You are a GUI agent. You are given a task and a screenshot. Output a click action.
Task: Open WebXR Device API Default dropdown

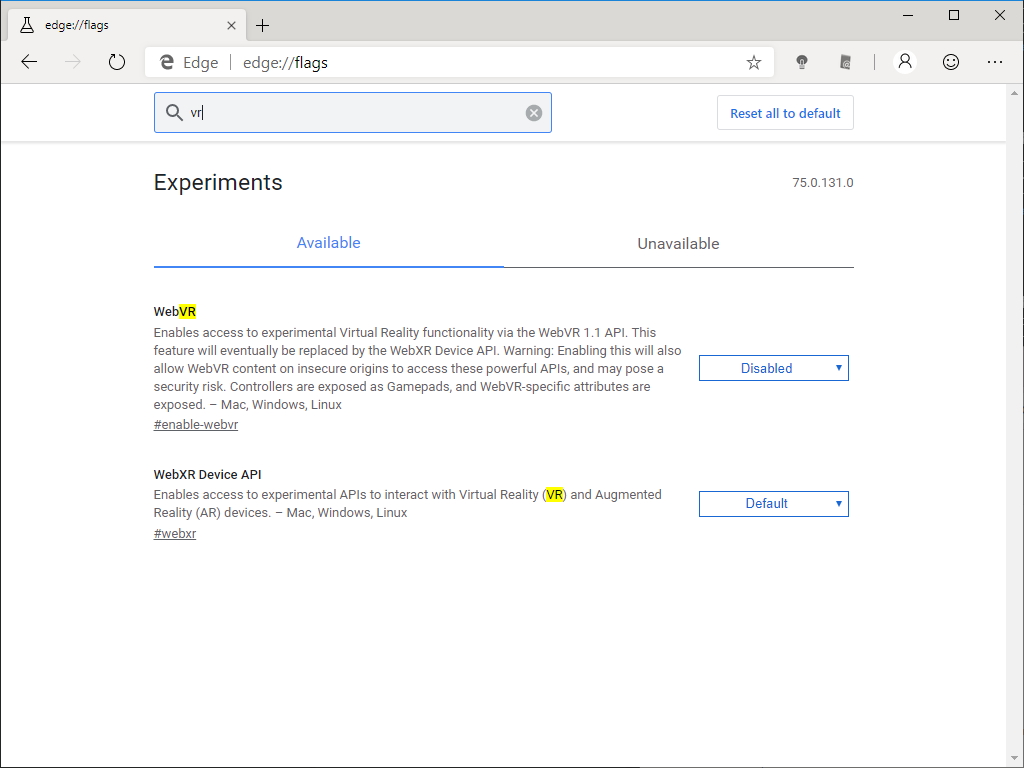coord(774,504)
